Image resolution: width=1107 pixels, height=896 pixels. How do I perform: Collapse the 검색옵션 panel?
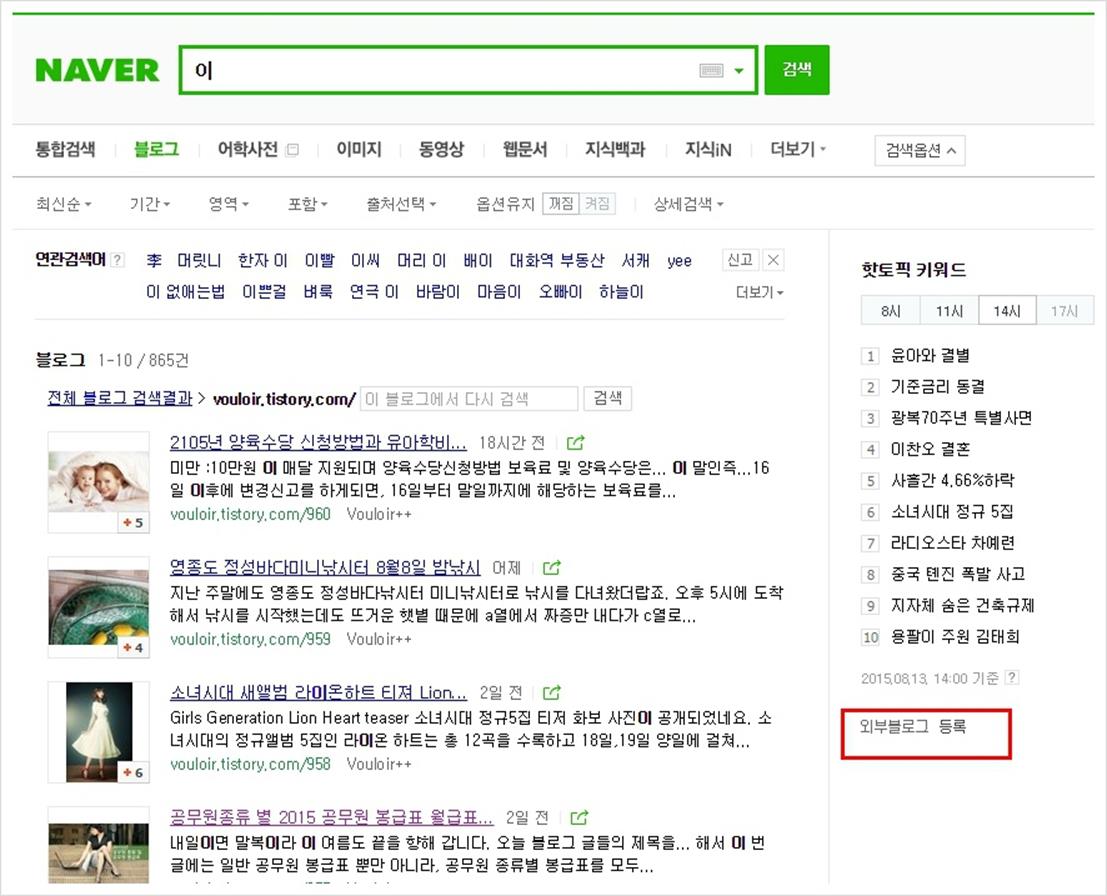(920, 150)
